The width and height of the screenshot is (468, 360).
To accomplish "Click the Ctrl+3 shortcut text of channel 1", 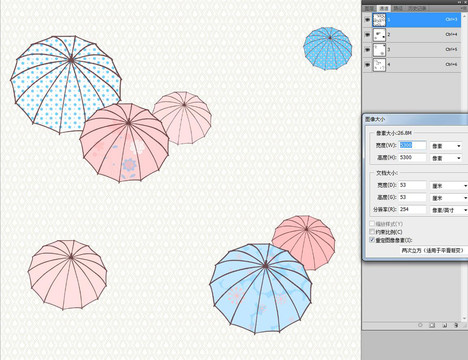I will point(451,19).
